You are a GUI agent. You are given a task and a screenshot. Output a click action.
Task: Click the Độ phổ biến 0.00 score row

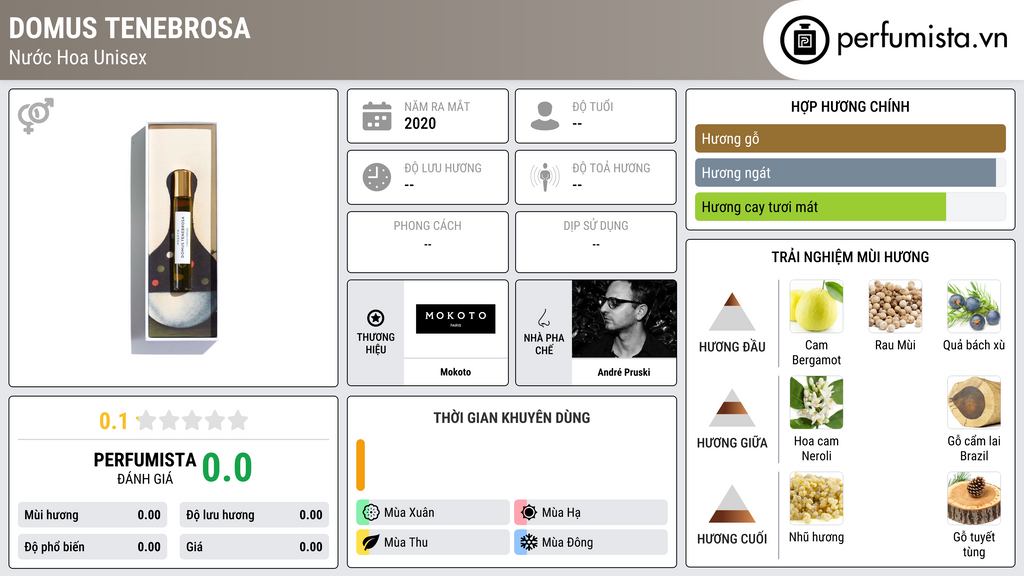(92, 547)
